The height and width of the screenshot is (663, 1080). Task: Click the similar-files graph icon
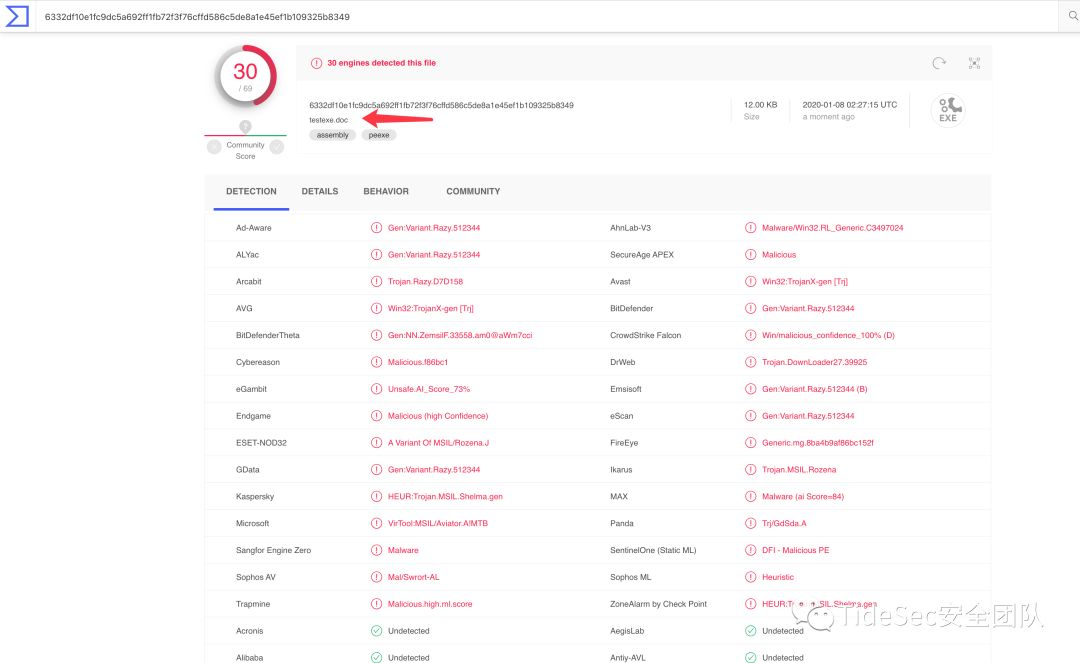coord(974,63)
